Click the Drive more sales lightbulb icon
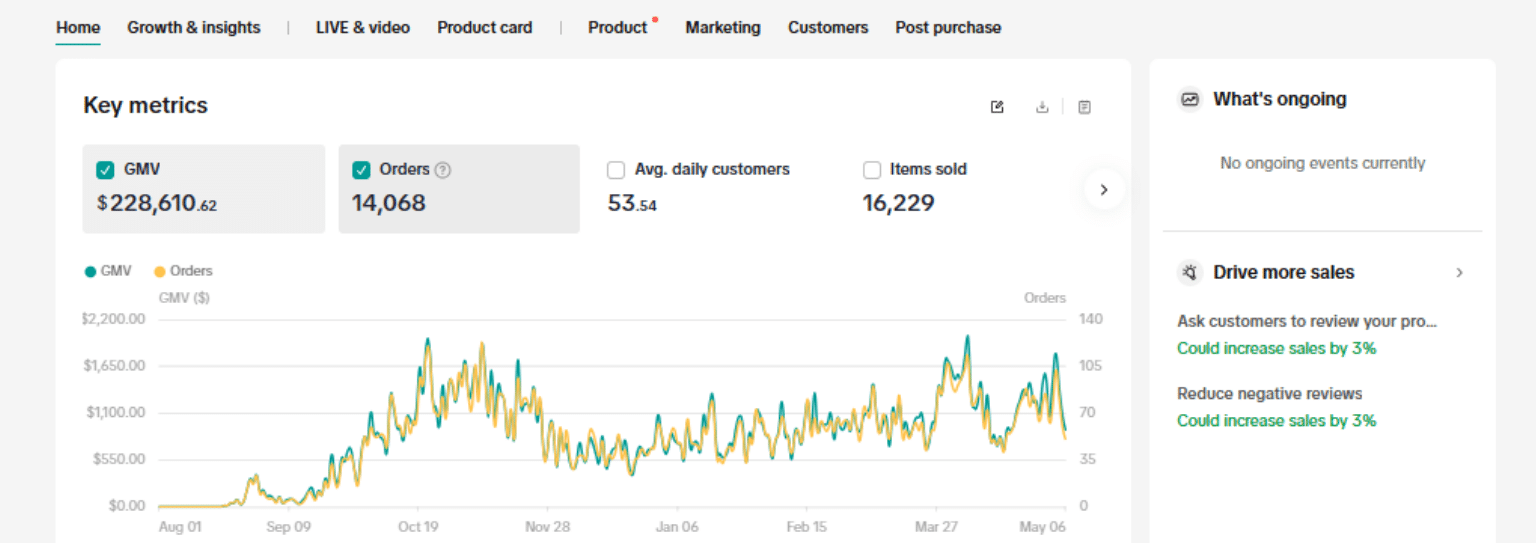Viewport: 1536px width, 543px height. [x=1190, y=272]
